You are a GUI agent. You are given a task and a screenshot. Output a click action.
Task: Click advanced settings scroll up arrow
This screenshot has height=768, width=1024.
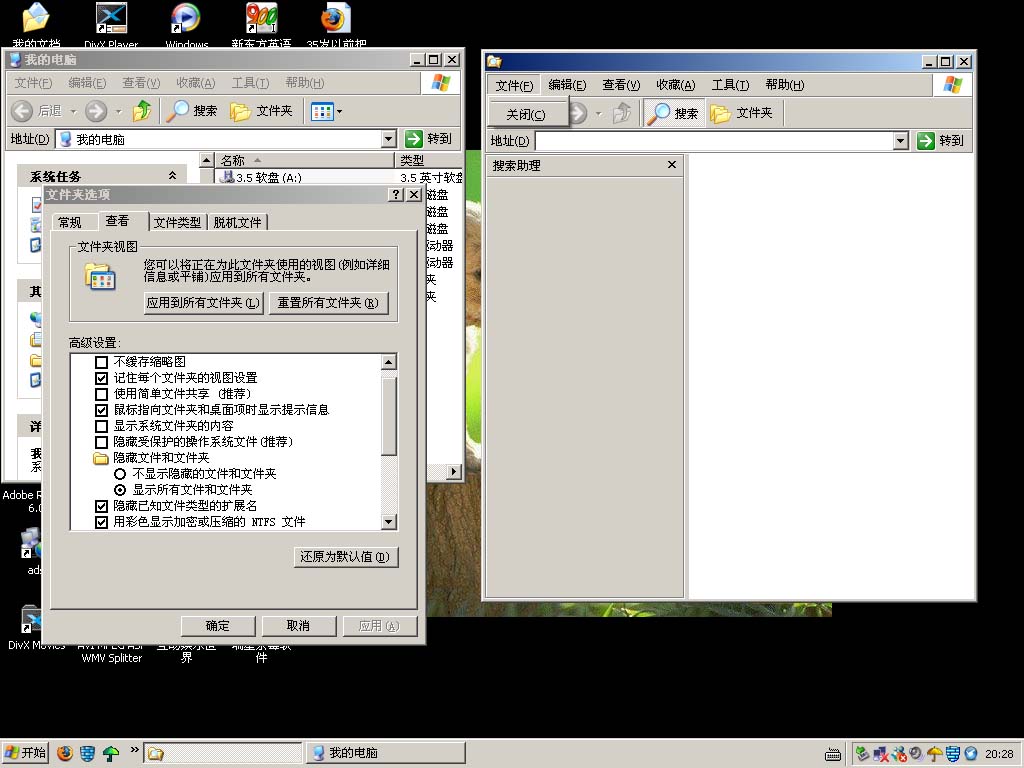389,362
